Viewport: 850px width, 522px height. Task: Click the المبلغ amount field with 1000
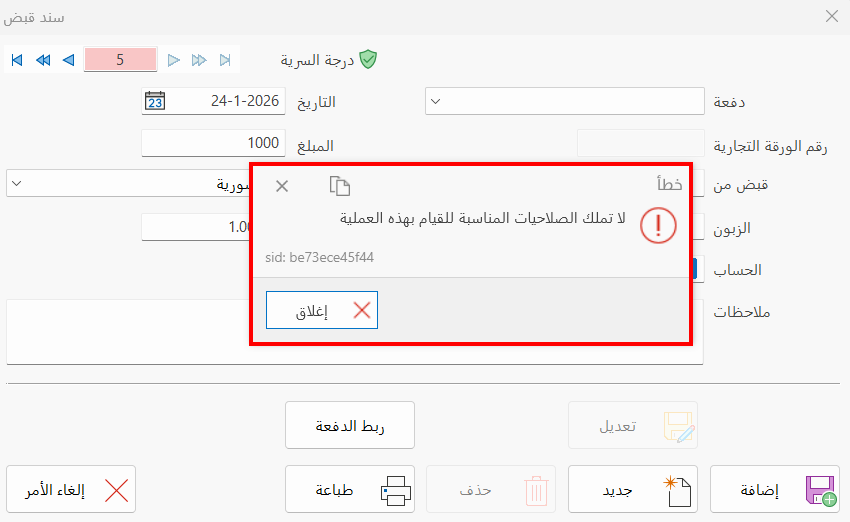[213, 143]
